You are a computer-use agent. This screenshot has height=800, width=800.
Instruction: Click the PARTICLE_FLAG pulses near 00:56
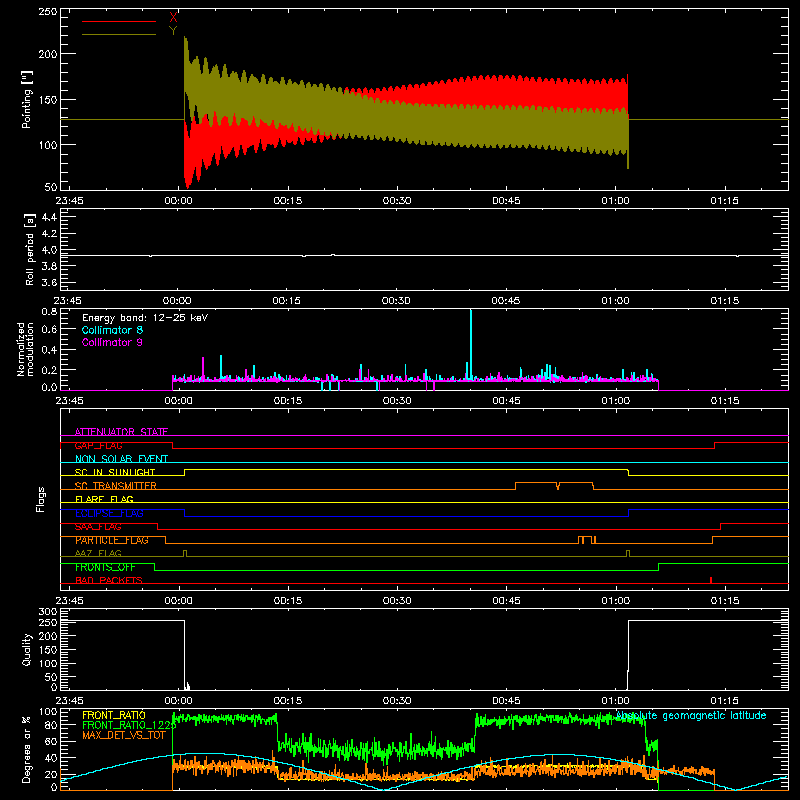point(587,540)
